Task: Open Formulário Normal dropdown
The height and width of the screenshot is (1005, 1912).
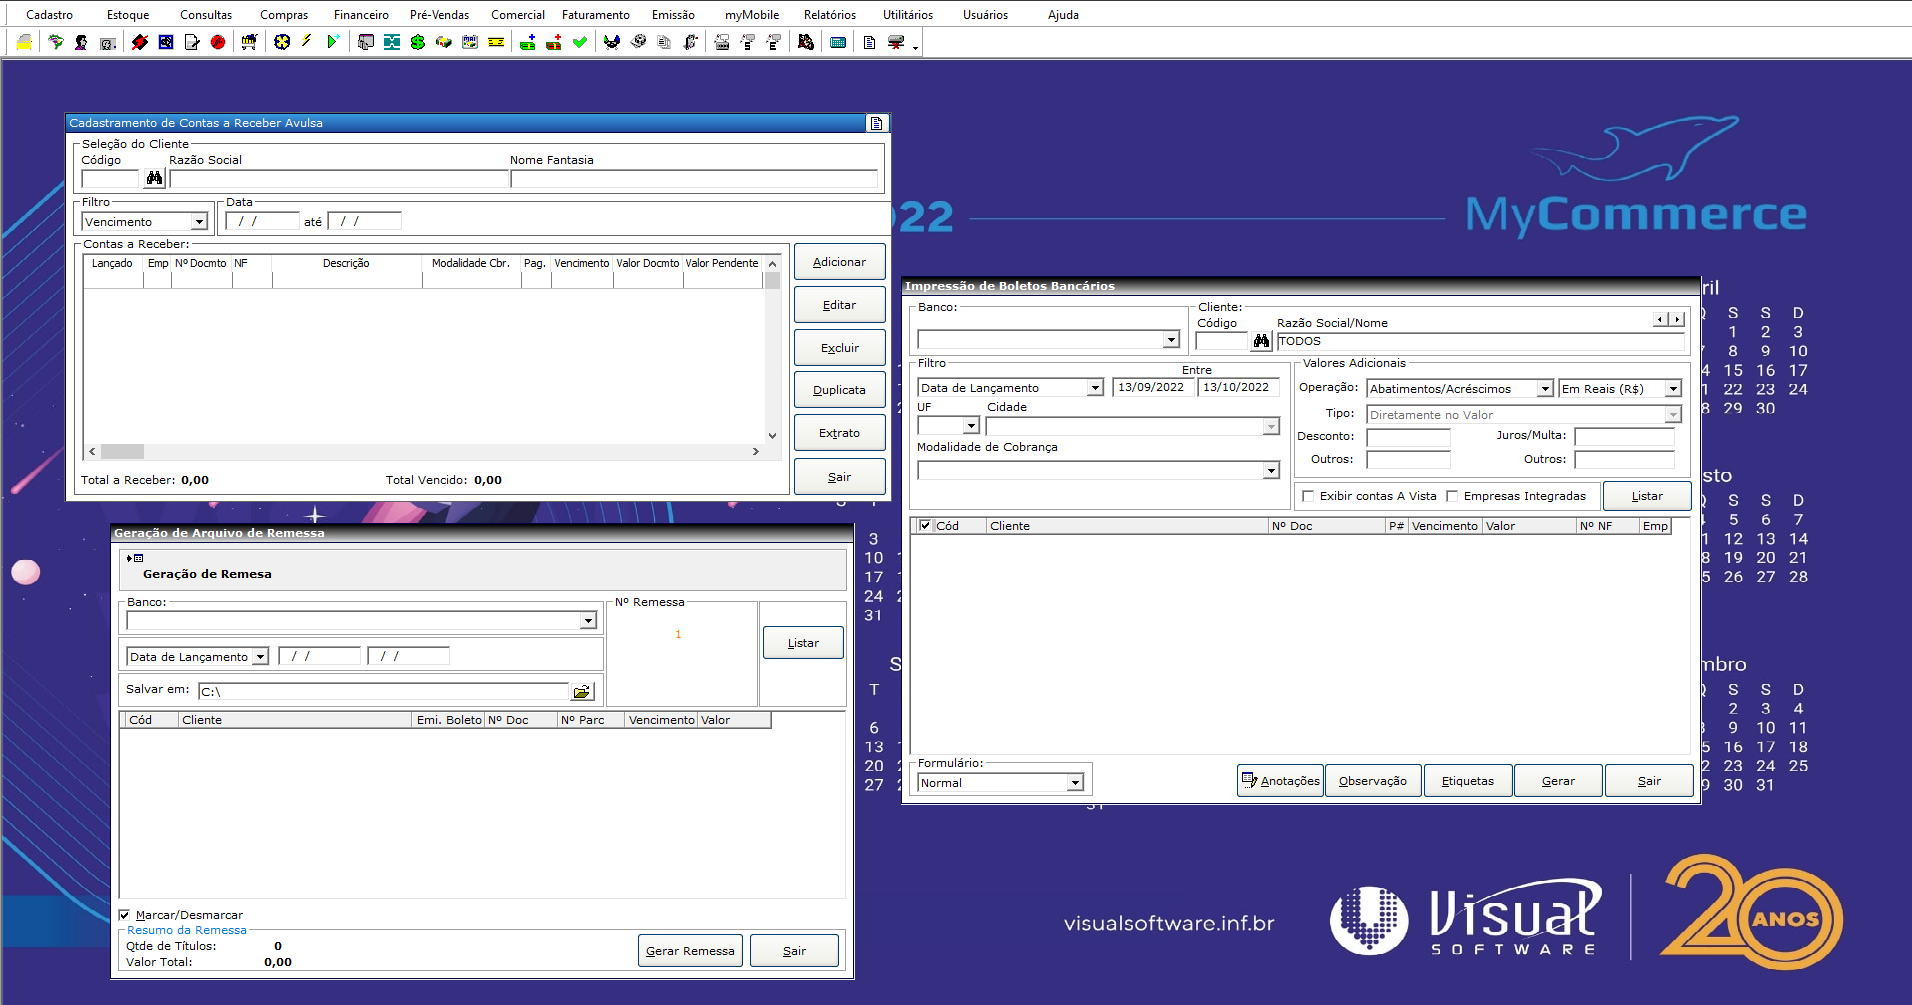Action: [1075, 783]
